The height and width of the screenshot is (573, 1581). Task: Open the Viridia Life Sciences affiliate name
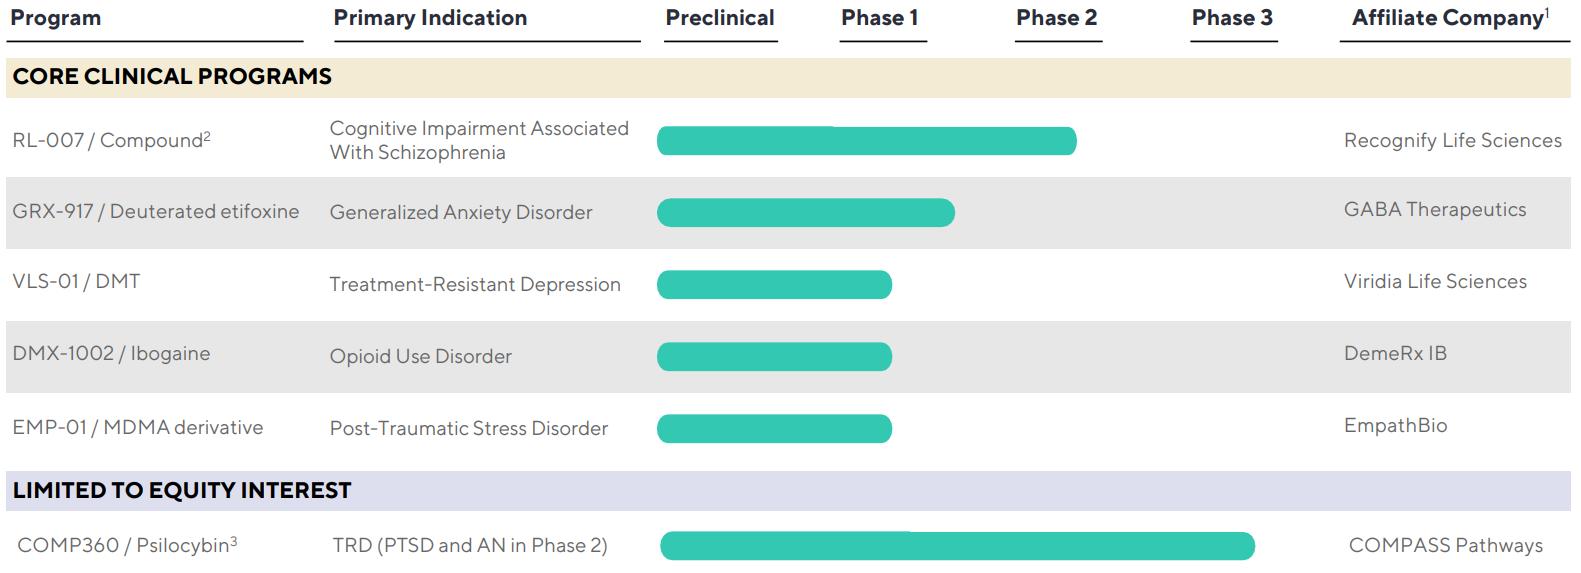[x=1435, y=282]
